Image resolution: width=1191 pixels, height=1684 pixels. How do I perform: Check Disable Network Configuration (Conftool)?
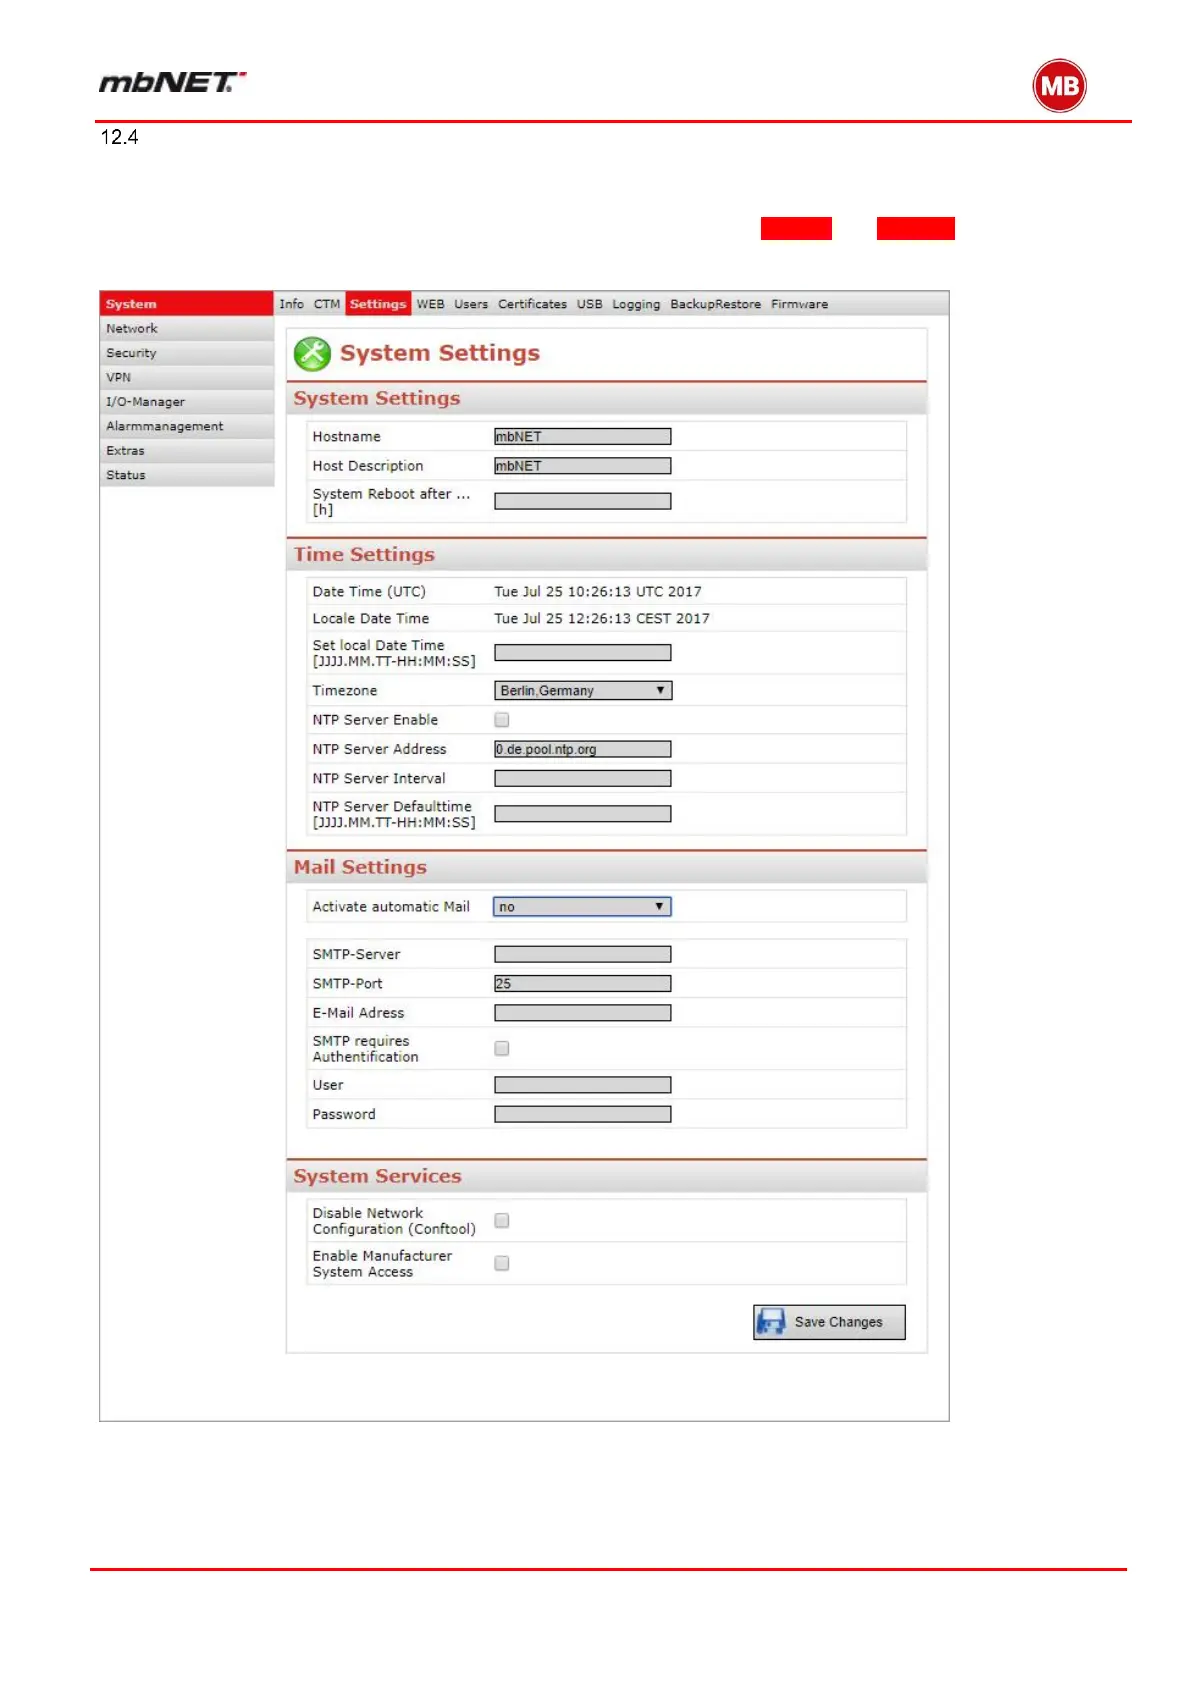pyautogui.click(x=502, y=1221)
